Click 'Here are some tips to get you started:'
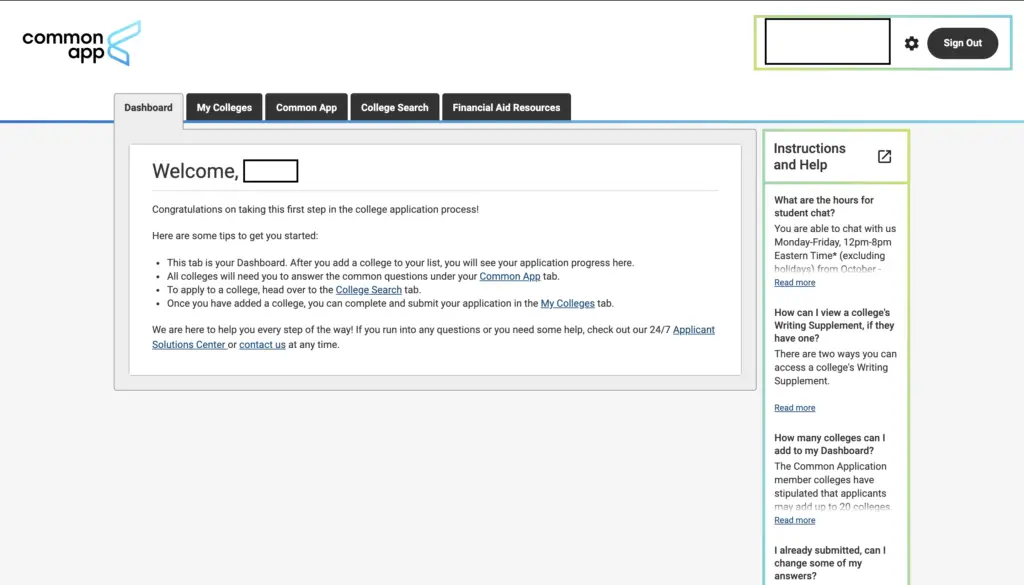This screenshot has width=1024, height=585. pyautogui.click(x=235, y=236)
